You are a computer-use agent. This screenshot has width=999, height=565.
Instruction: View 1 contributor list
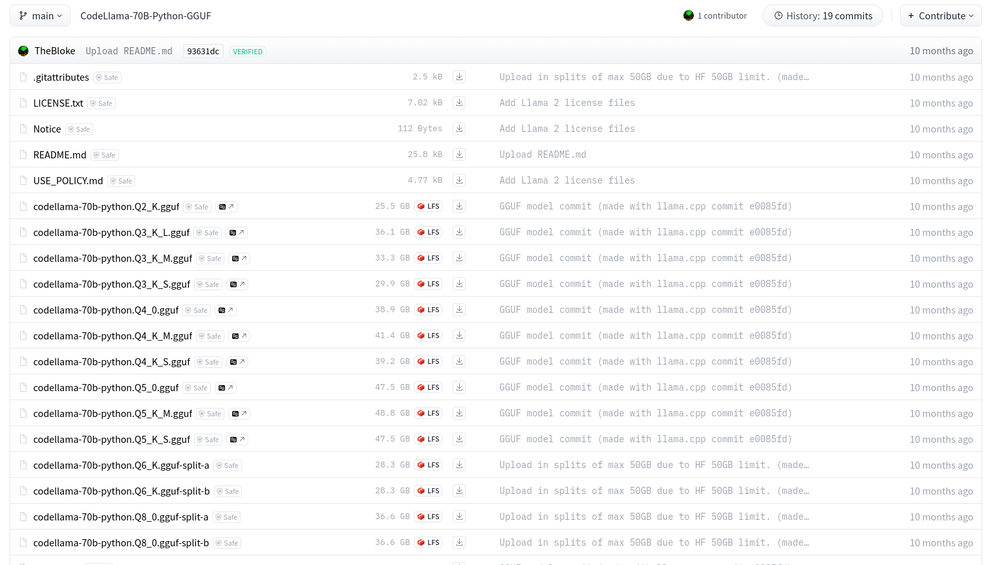715,16
